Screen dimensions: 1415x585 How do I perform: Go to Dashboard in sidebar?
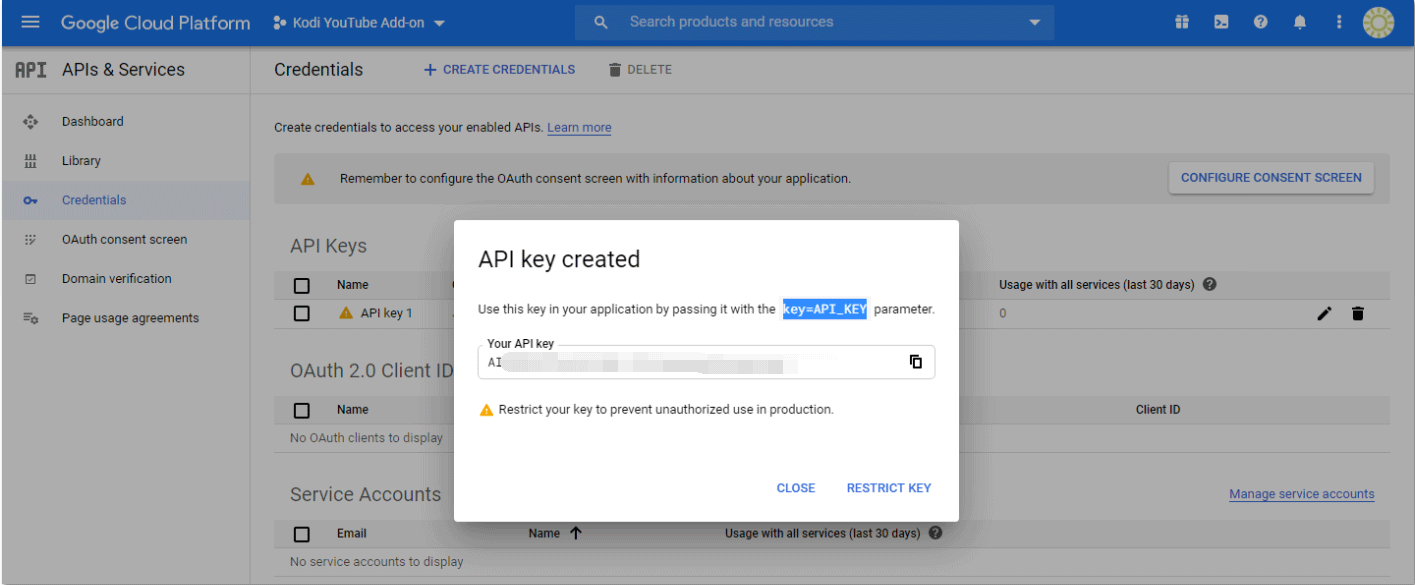(x=93, y=121)
